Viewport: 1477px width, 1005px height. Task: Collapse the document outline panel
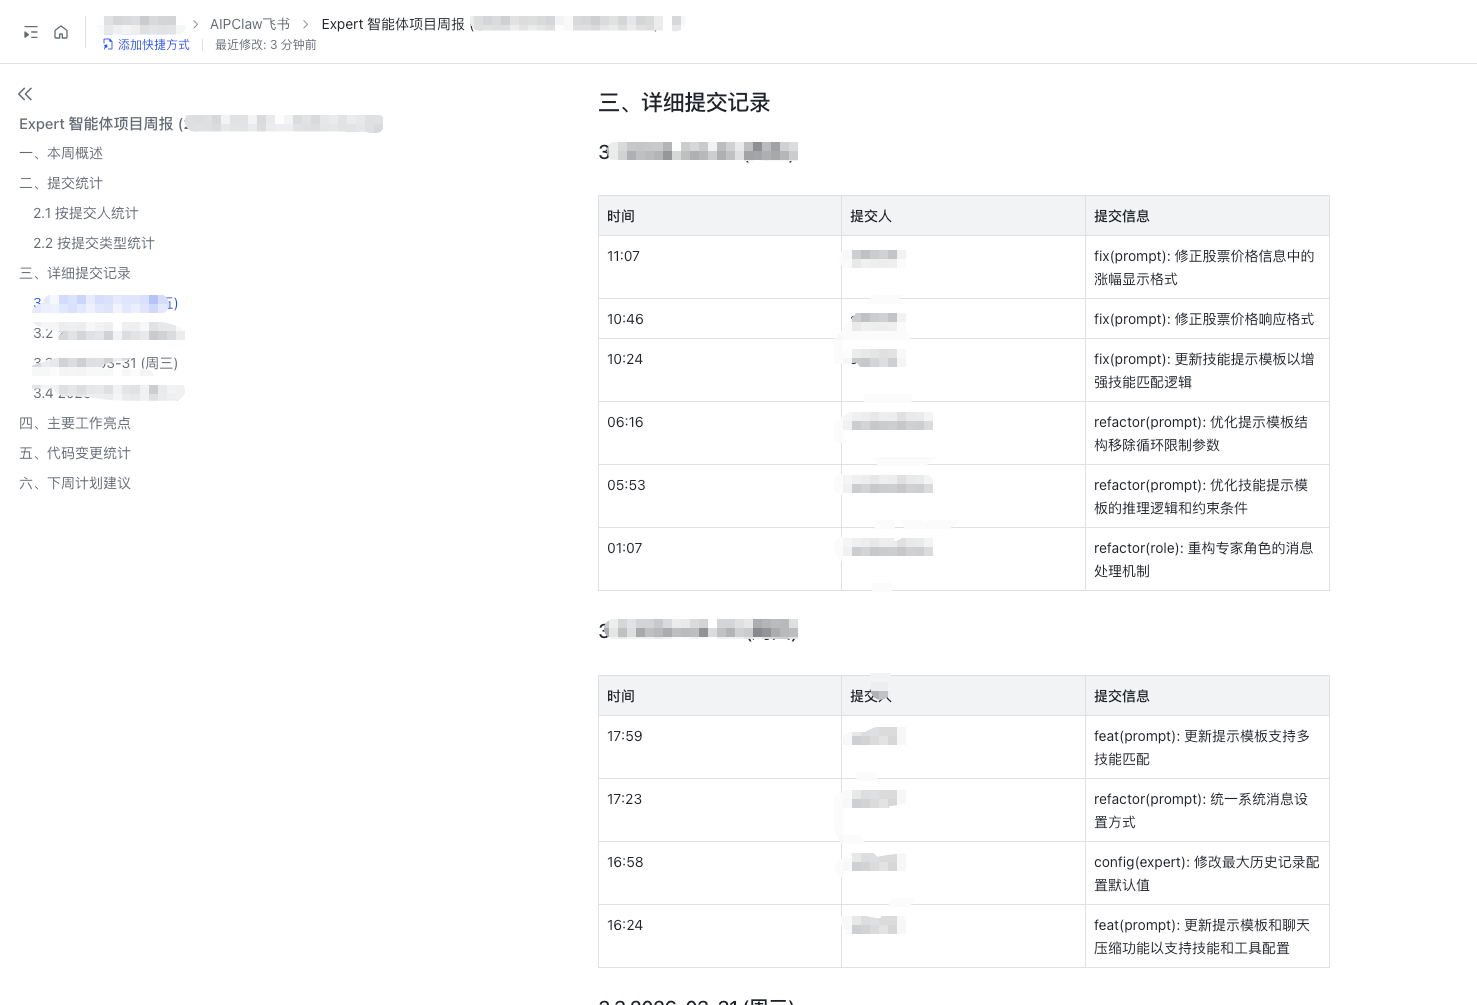25,94
